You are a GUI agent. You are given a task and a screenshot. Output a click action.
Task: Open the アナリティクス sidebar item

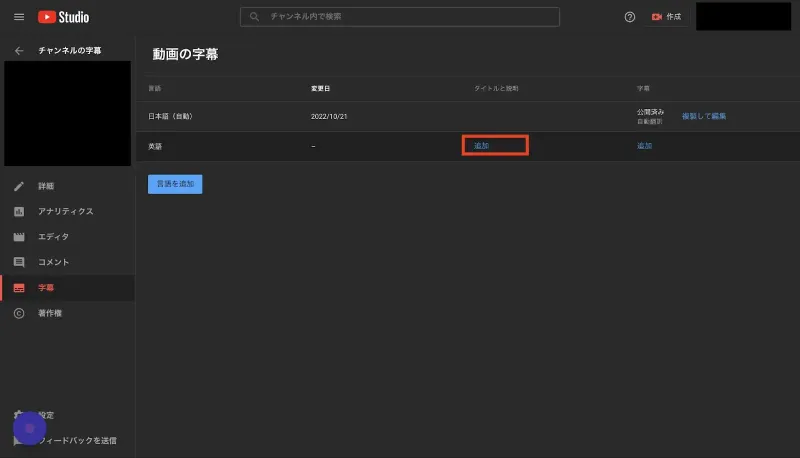[x=67, y=211]
